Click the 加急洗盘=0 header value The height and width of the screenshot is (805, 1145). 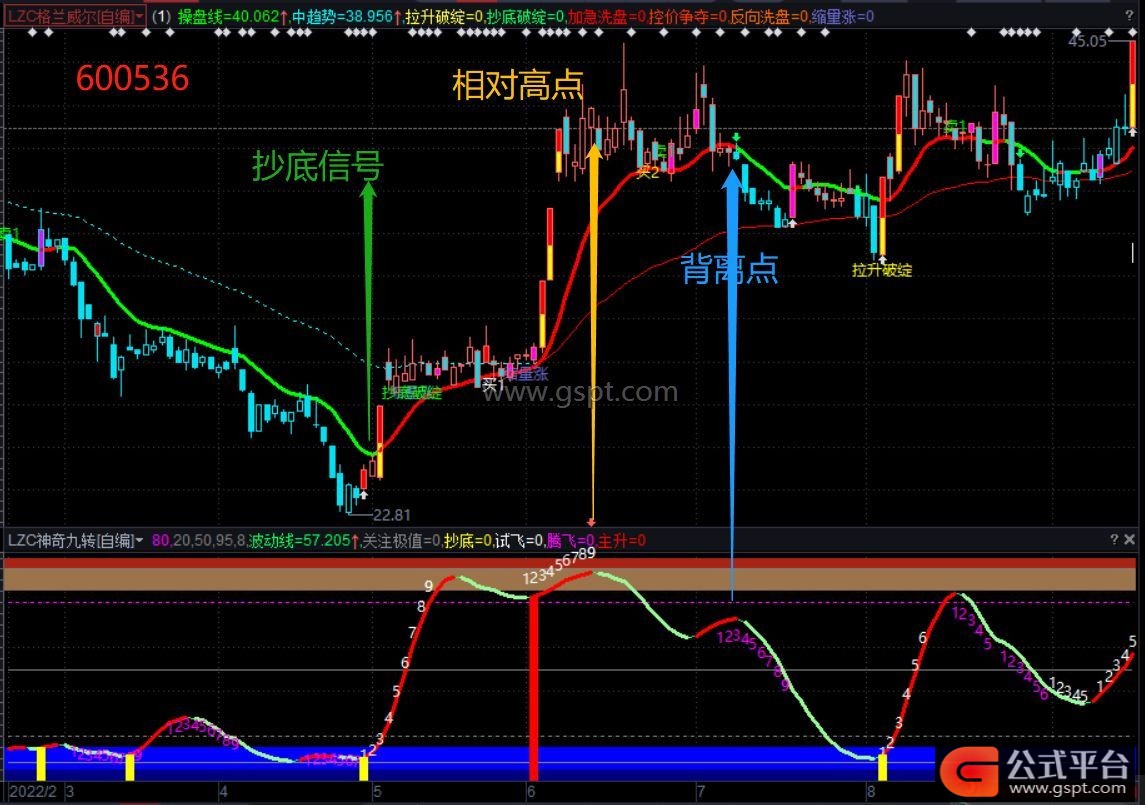tap(606, 16)
